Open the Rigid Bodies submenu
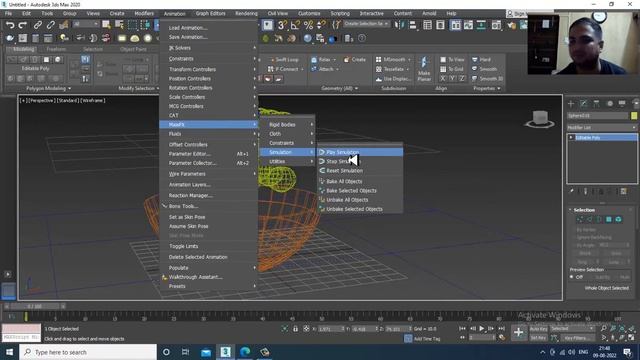640x360 pixels. (287, 124)
